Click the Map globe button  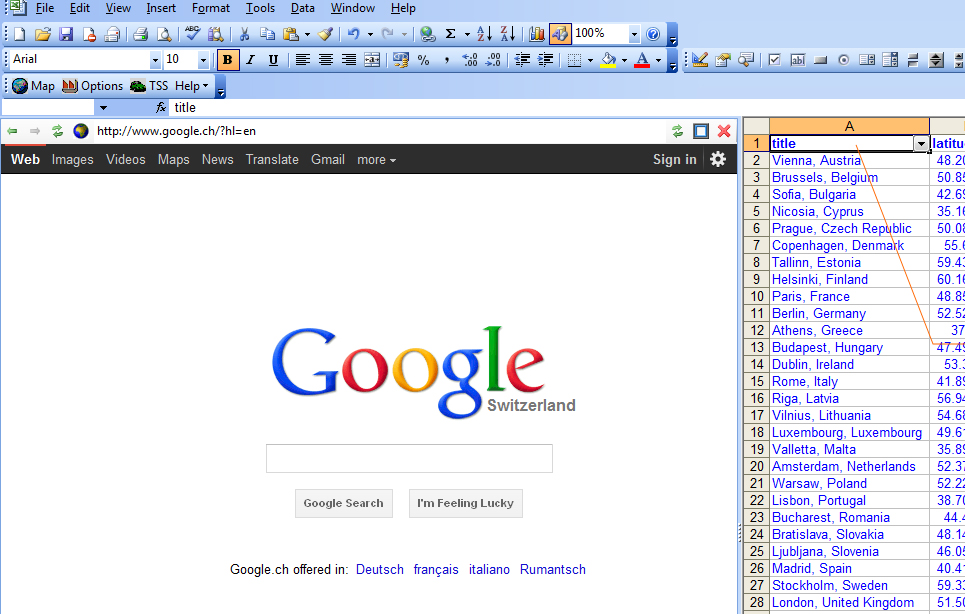(33, 86)
